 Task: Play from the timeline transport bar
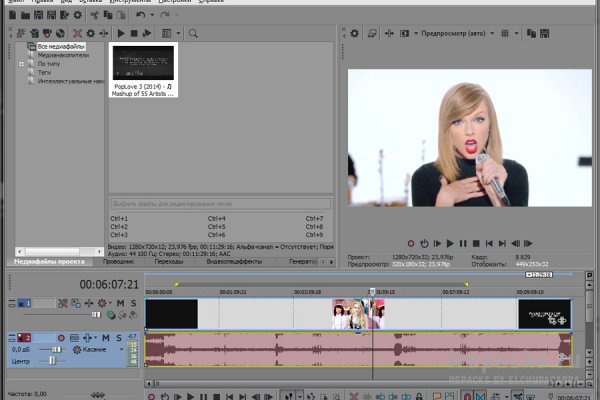coord(190,397)
